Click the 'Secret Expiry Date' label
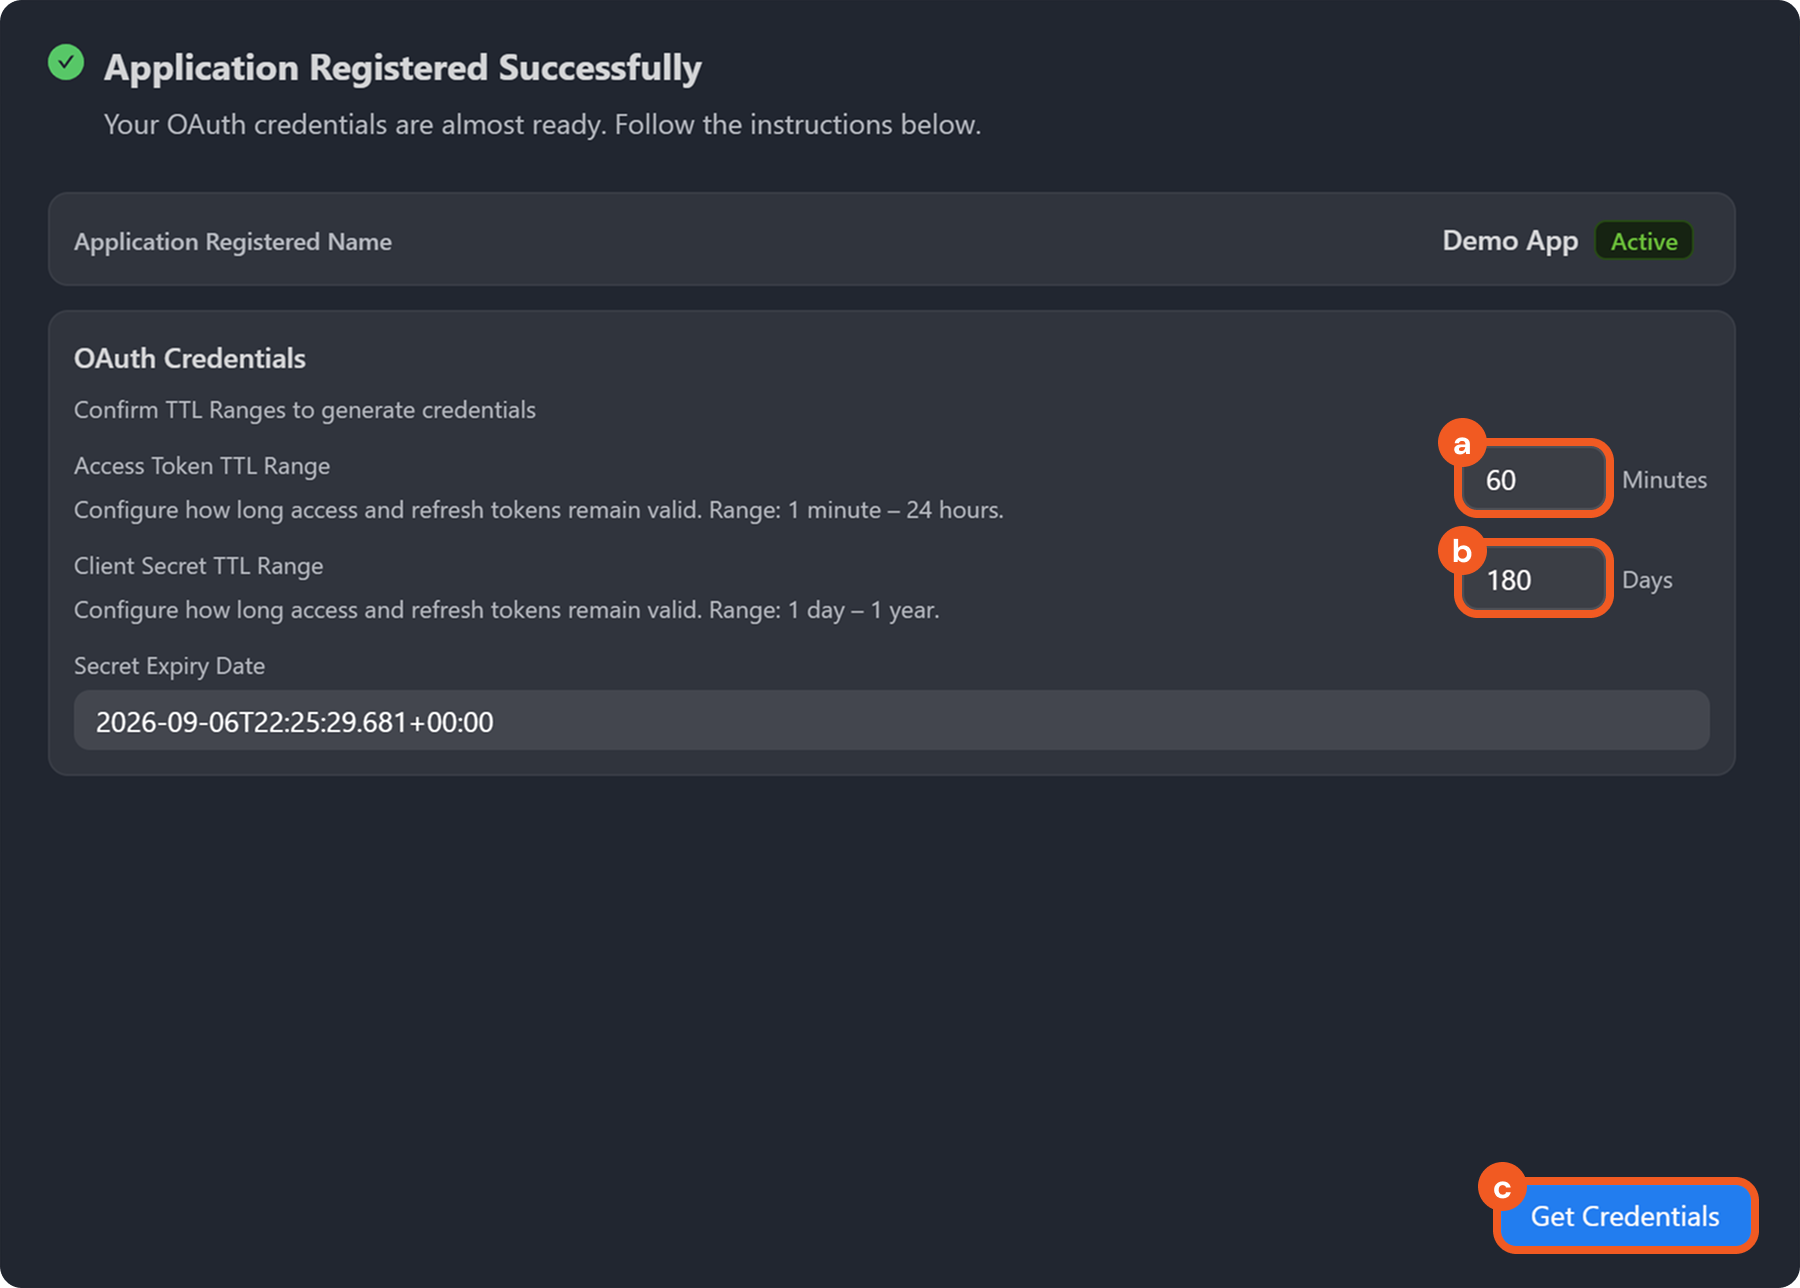The image size is (1800, 1288). (x=169, y=666)
